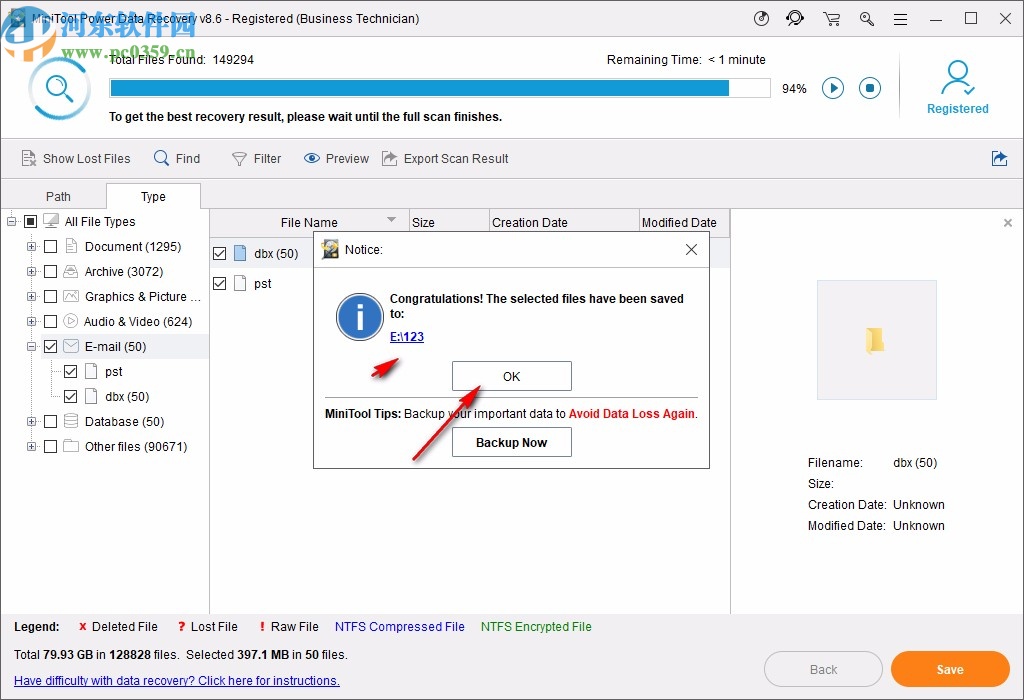1024x700 pixels.
Task: Click the Audio & Video play icon
Action: [71, 321]
